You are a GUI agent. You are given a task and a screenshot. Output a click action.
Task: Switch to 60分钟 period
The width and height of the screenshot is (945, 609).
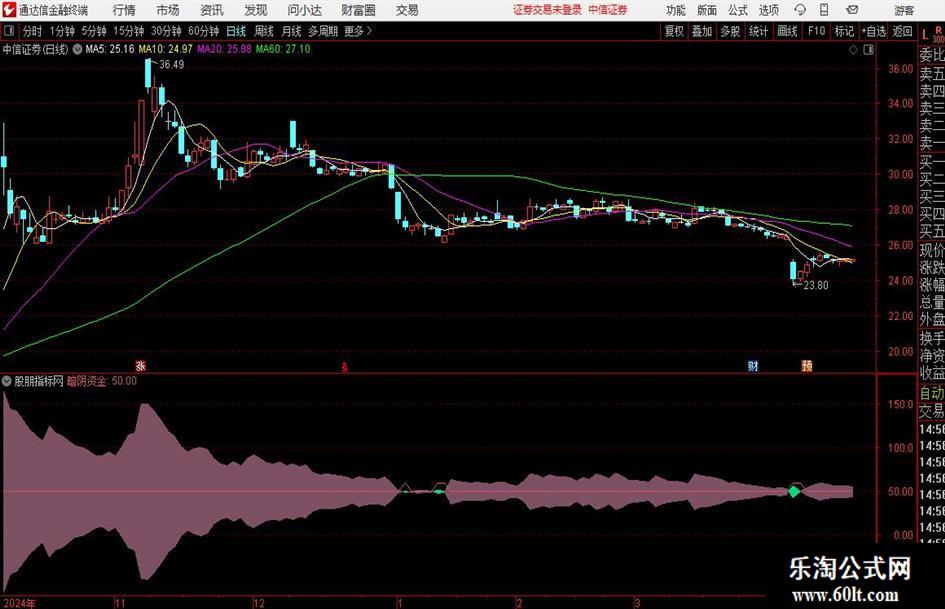coord(203,31)
